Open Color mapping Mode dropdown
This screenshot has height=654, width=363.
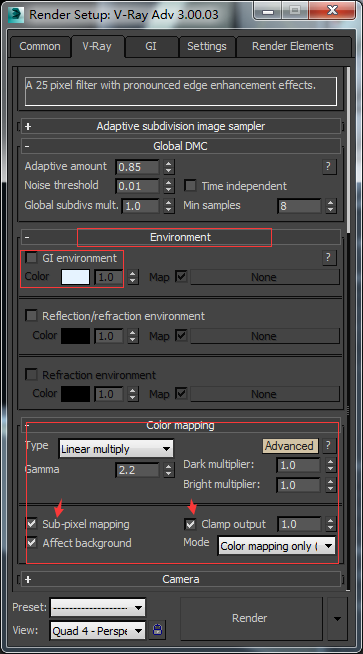276,546
